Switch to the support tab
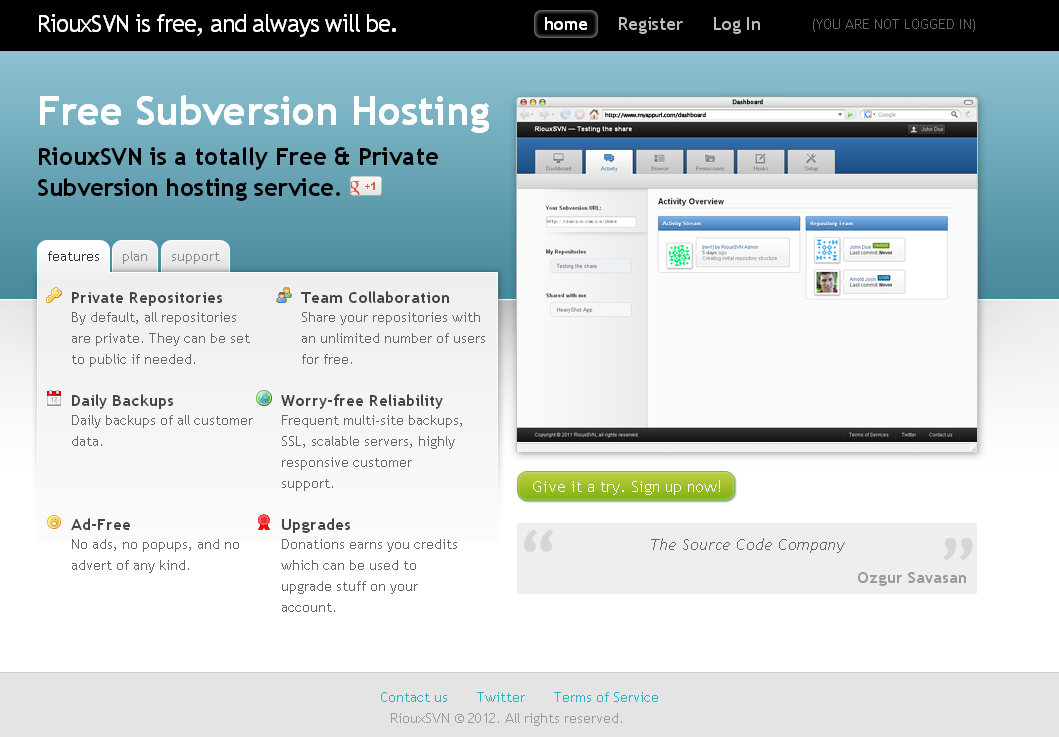1059x737 pixels. (195, 256)
